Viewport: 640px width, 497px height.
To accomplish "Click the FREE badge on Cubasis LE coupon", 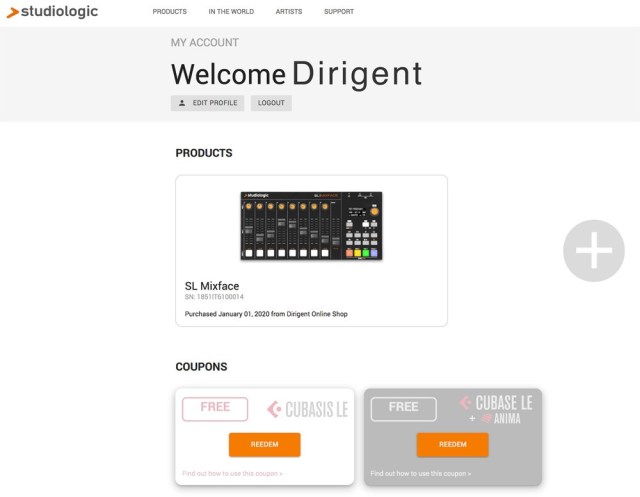I will [215, 409].
